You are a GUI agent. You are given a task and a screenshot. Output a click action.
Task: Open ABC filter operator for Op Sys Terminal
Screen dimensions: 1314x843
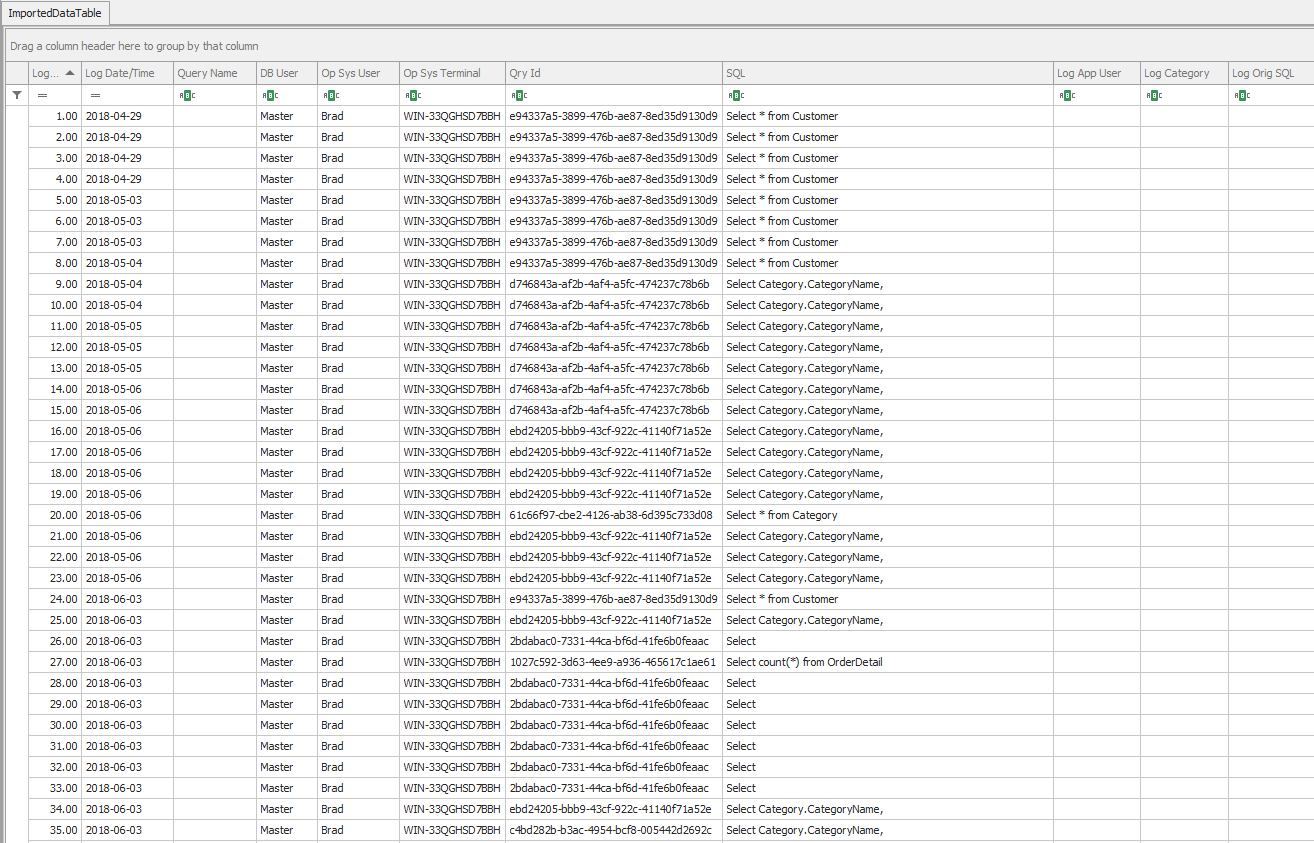[412, 95]
